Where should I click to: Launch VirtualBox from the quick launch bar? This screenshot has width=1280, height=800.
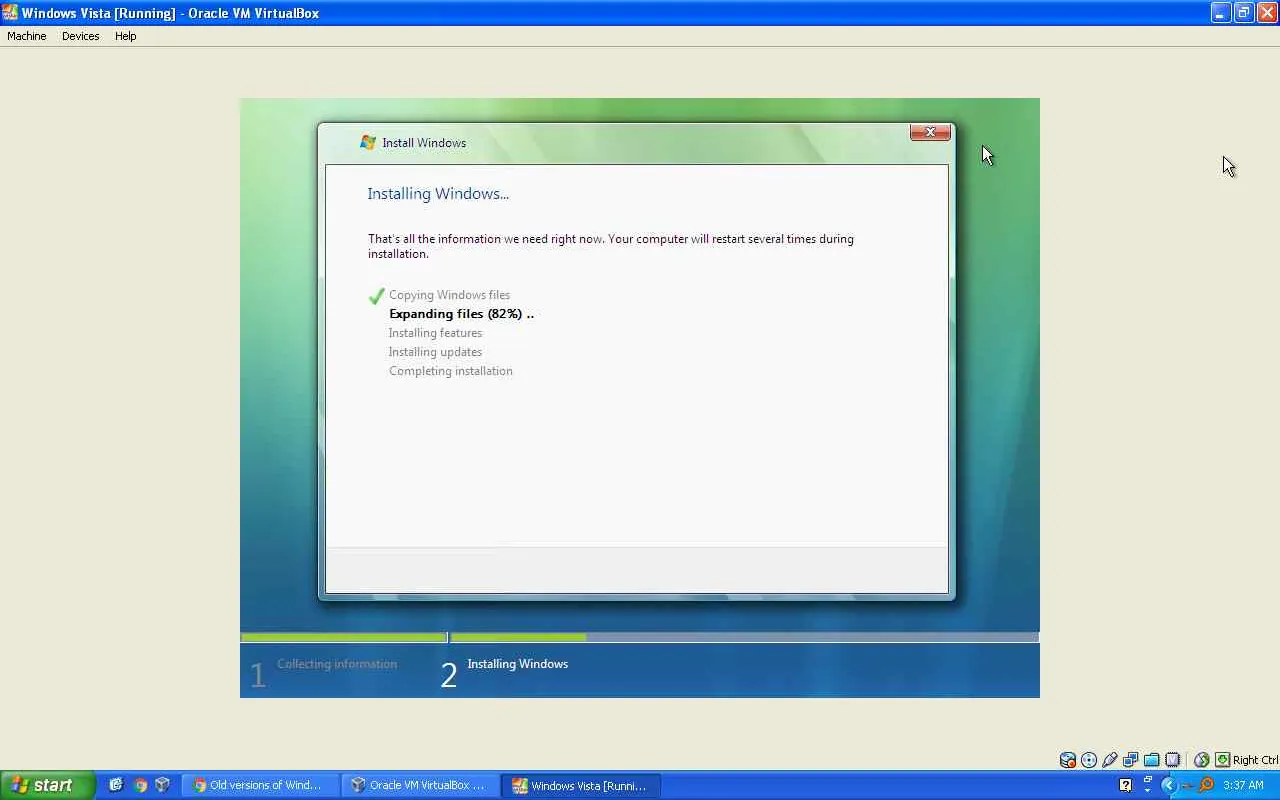point(163,785)
